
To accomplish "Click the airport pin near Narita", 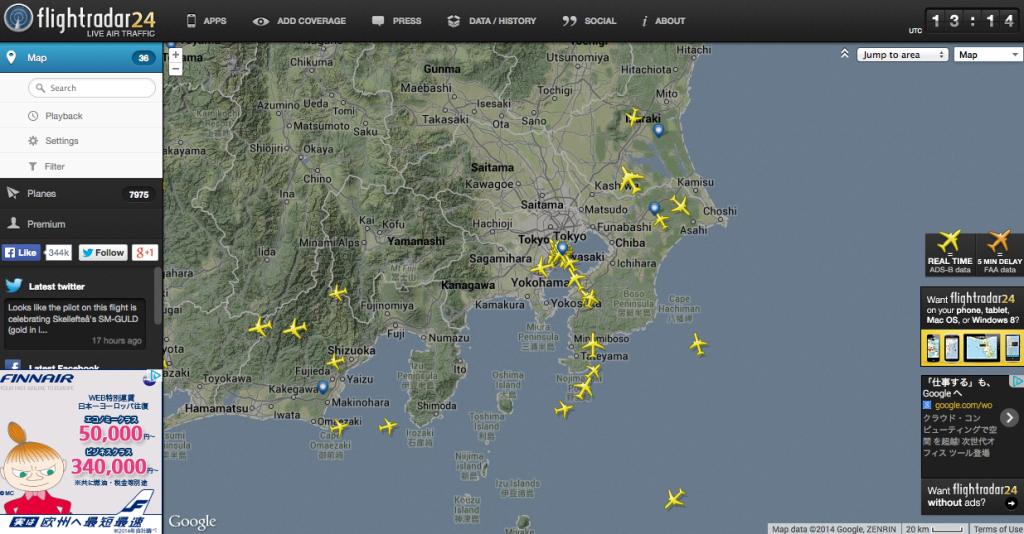I will pos(655,209).
